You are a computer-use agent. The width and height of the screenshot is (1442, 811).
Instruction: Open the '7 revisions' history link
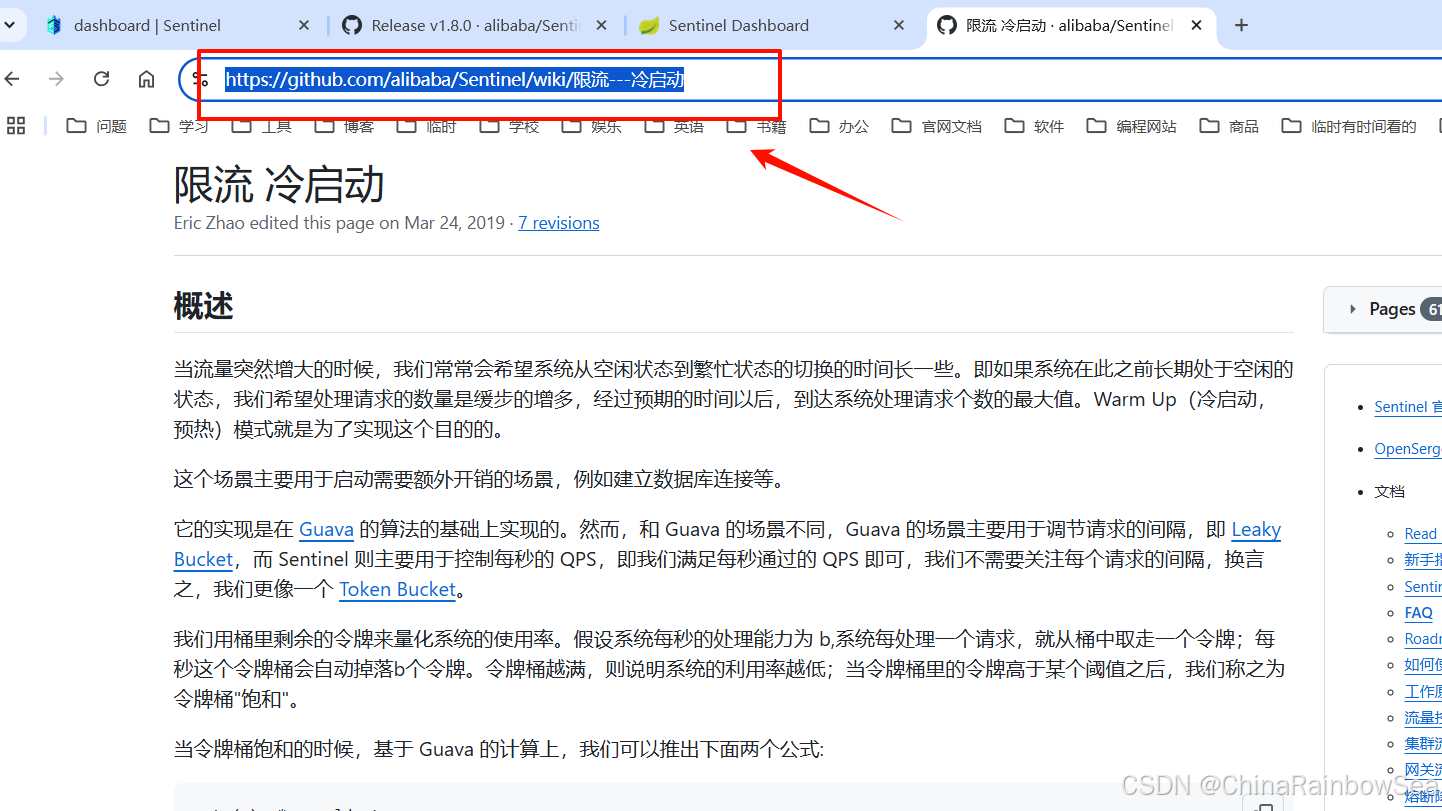click(559, 223)
